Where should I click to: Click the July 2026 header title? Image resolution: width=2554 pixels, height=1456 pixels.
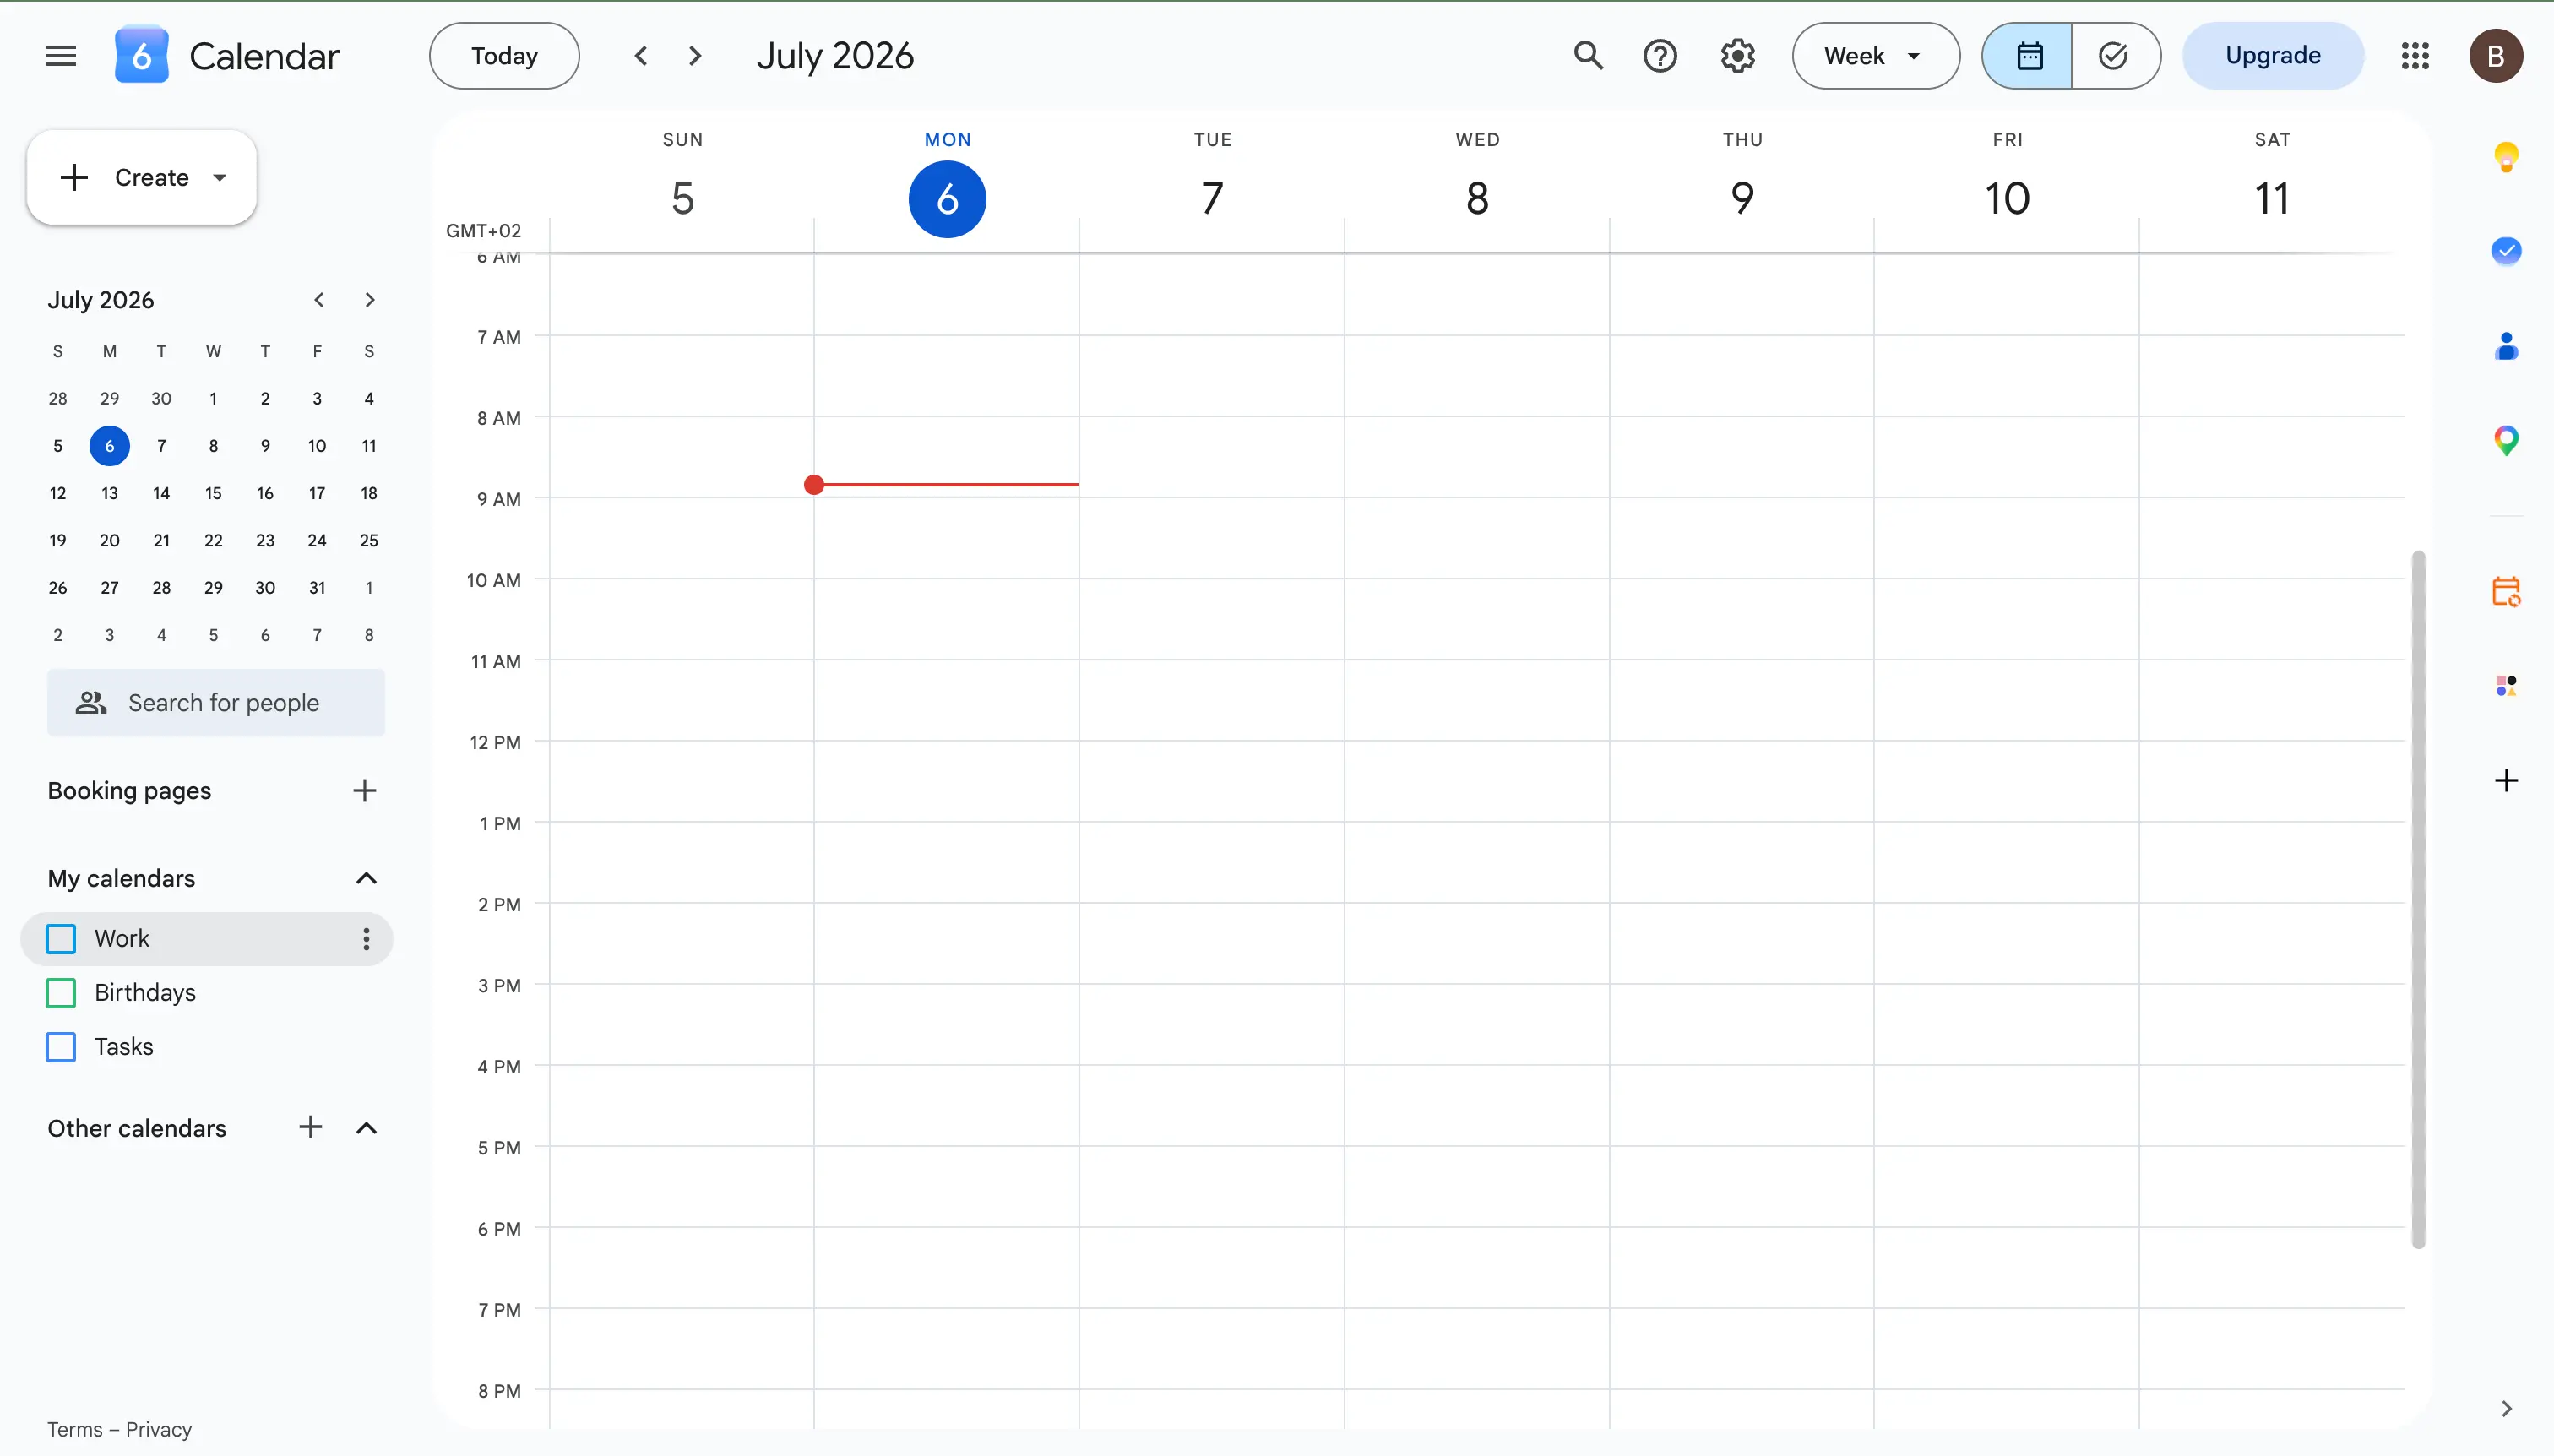click(x=835, y=56)
